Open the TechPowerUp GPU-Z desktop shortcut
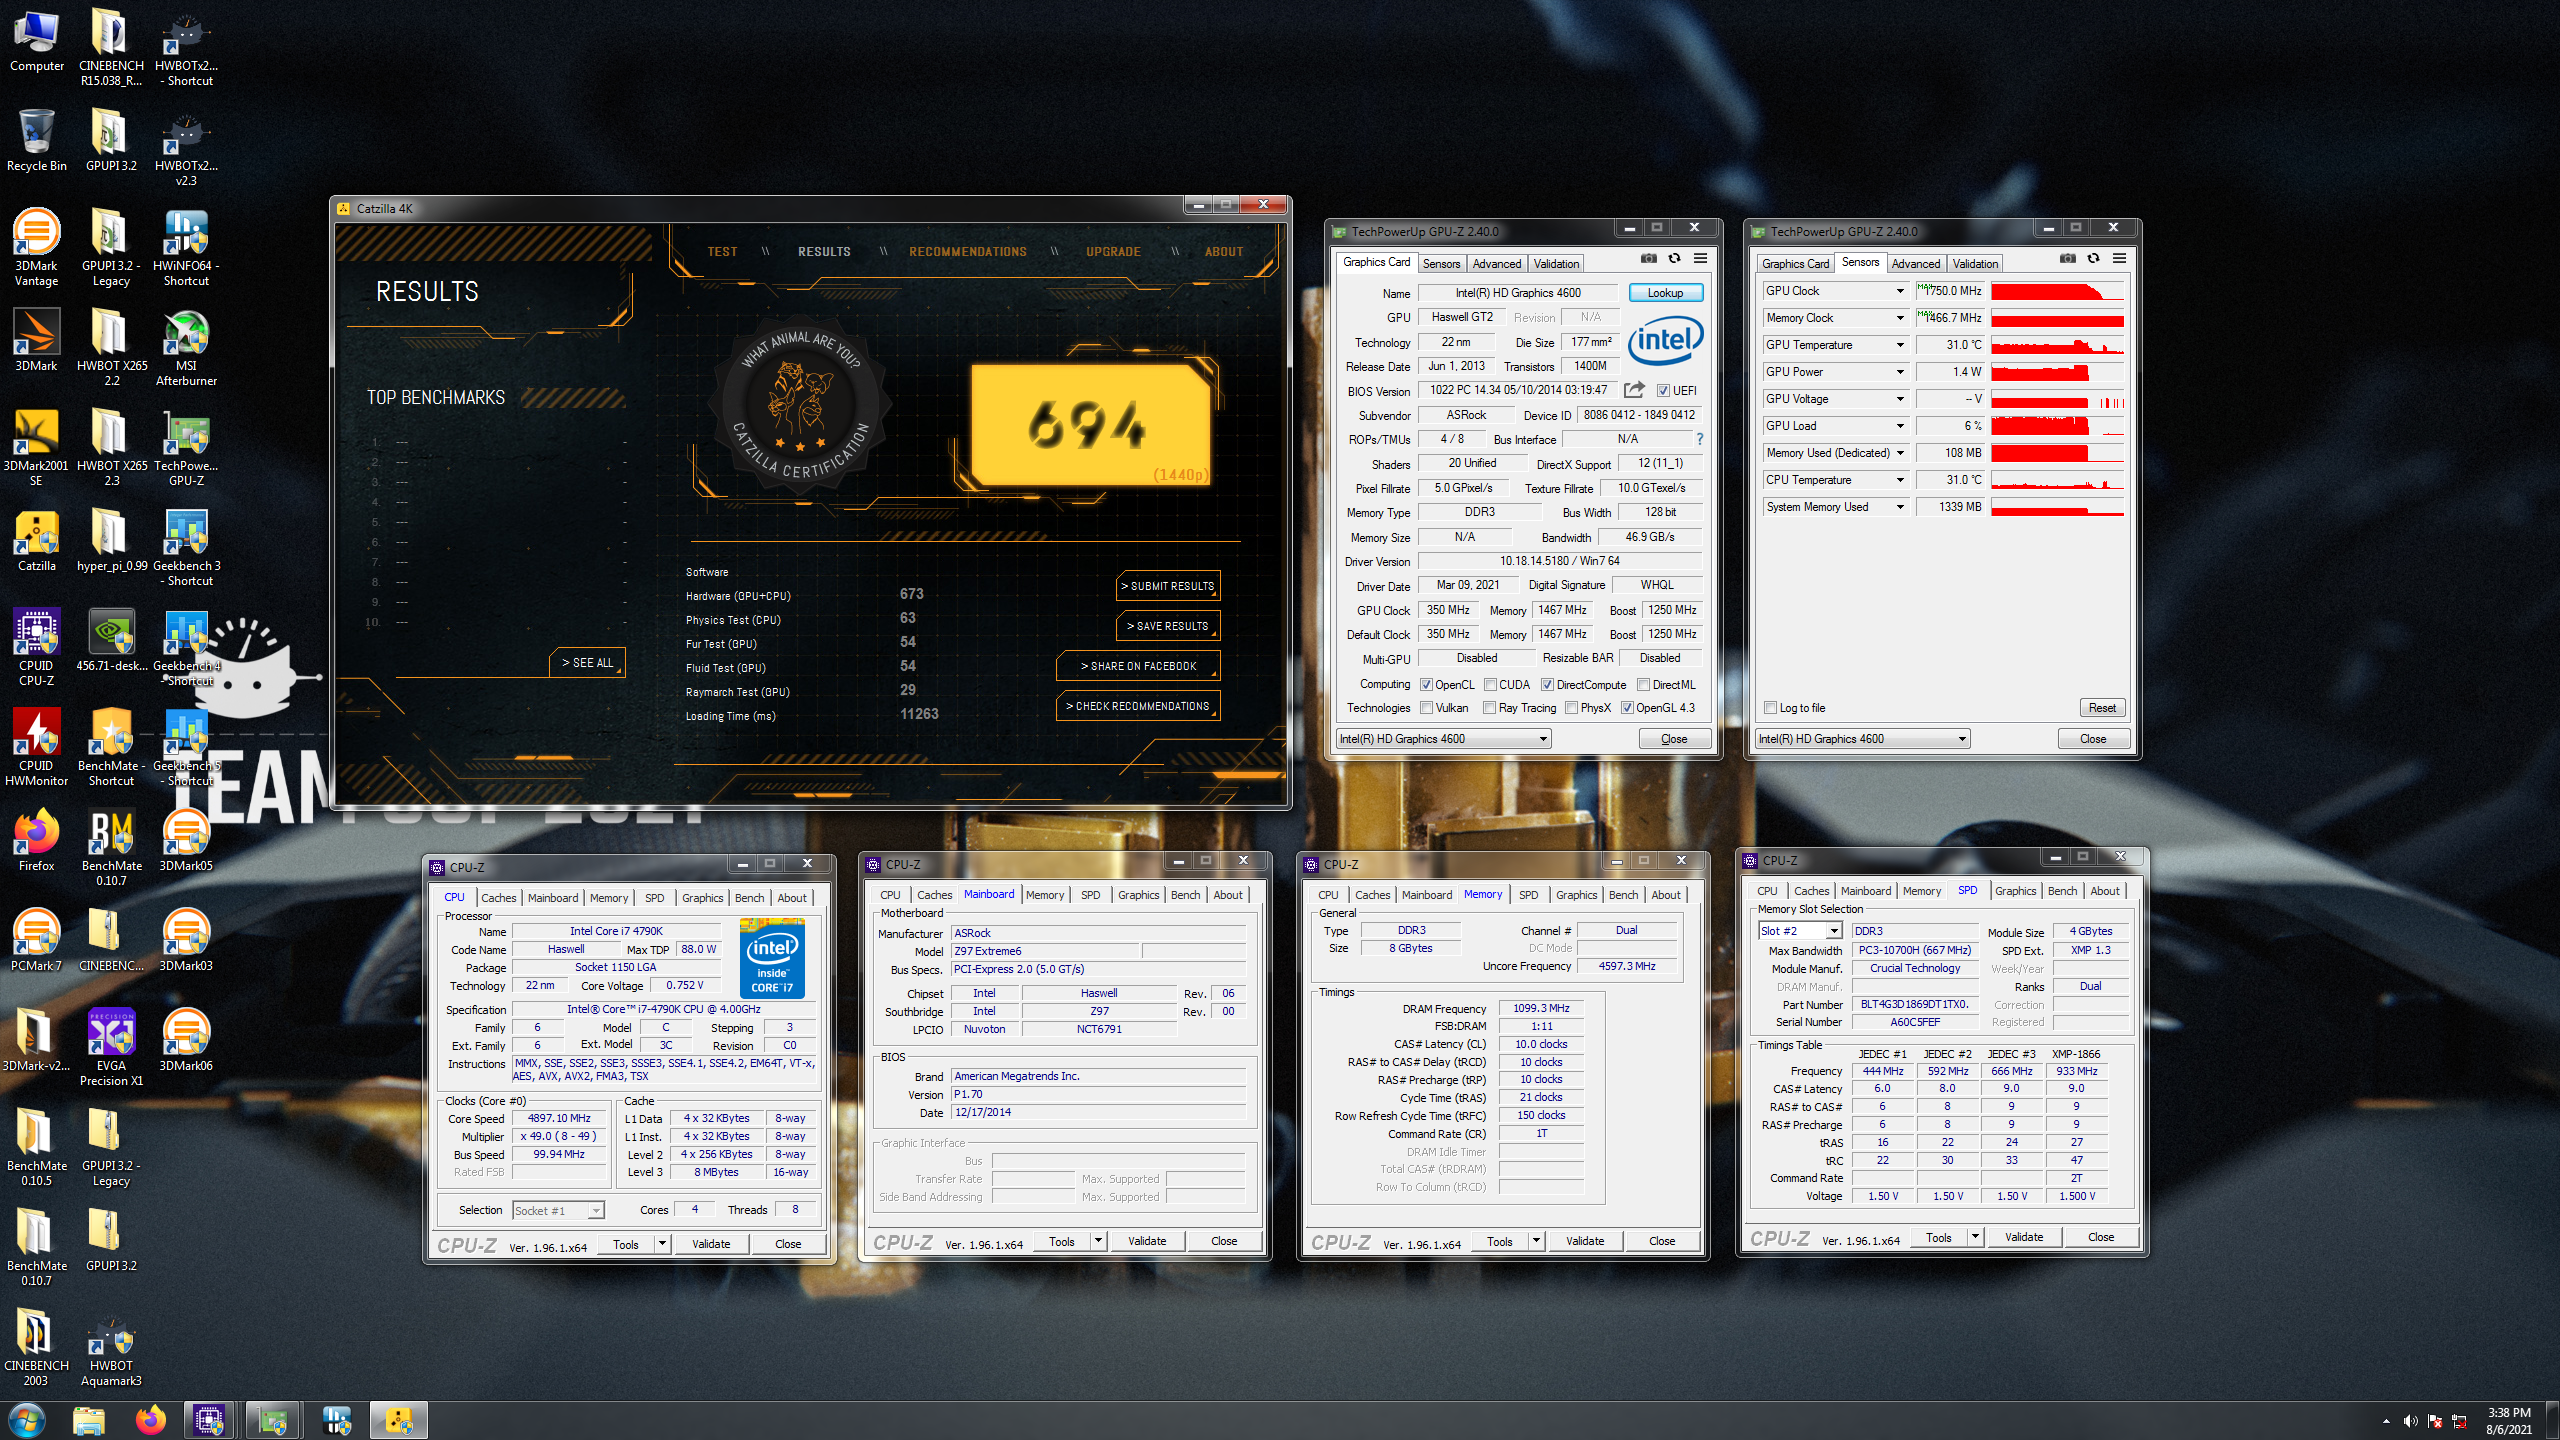2560x1440 pixels. pyautogui.click(x=186, y=447)
